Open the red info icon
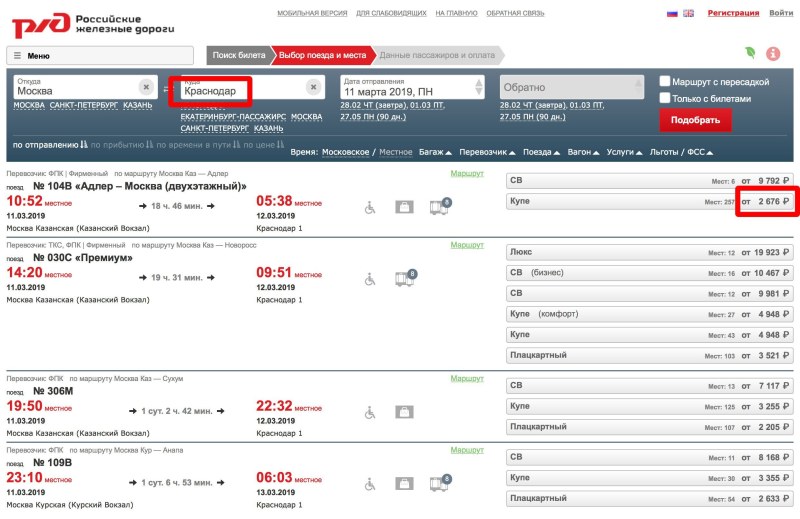The width and height of the screenshot is (800, 519). (x=773, y=53)
